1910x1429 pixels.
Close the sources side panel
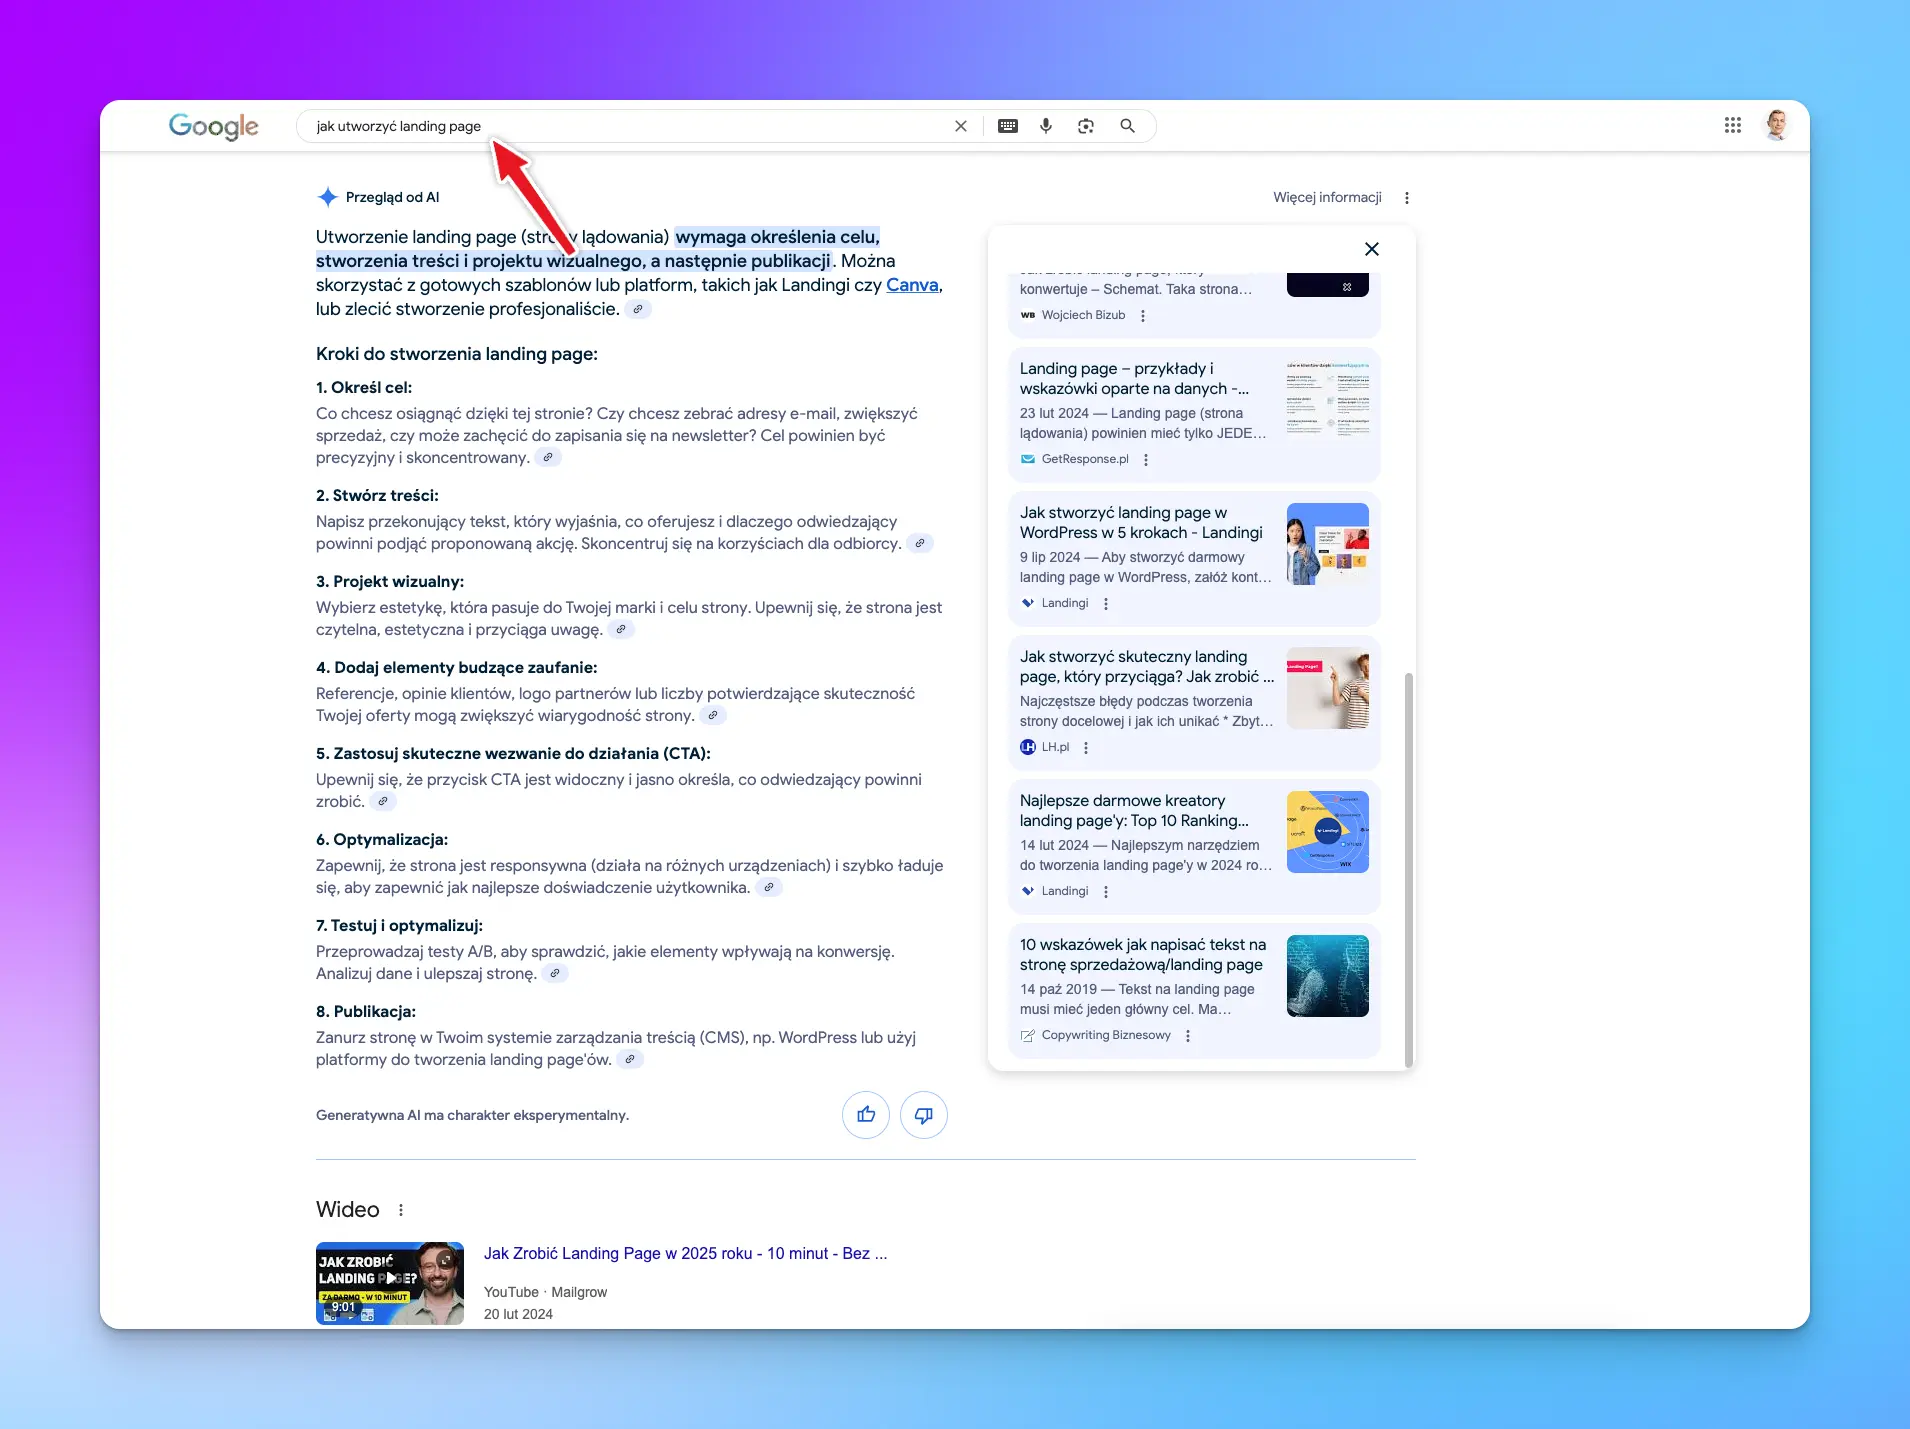1372,249
